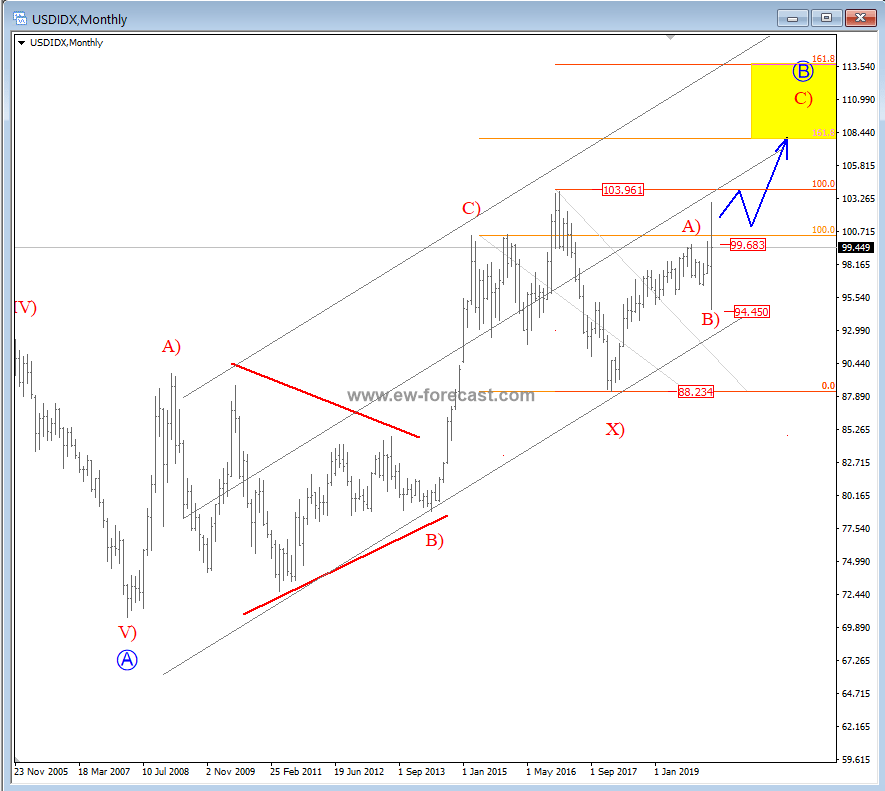This screenshot has width=885, height=791.
Task: Open the www.ew-forecast.com watermark link
Action: (x=441, y=395)
